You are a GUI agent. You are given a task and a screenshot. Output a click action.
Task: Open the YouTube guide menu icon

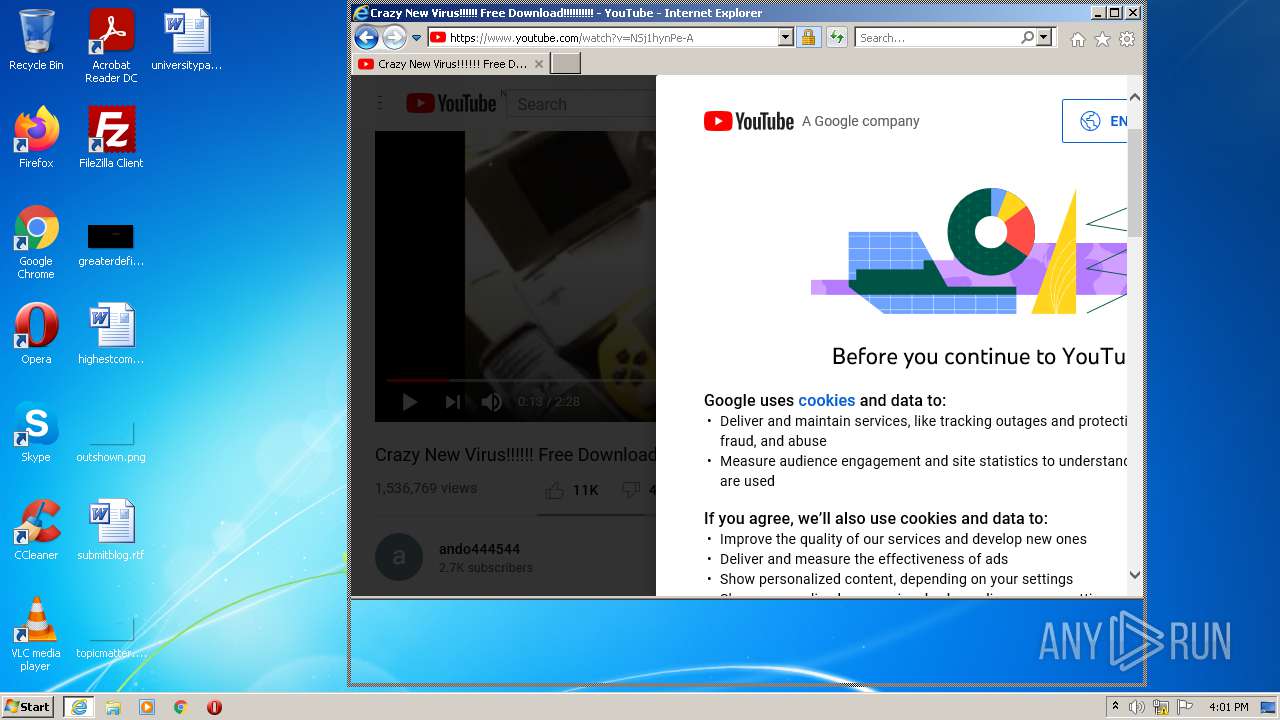point(380,104)
